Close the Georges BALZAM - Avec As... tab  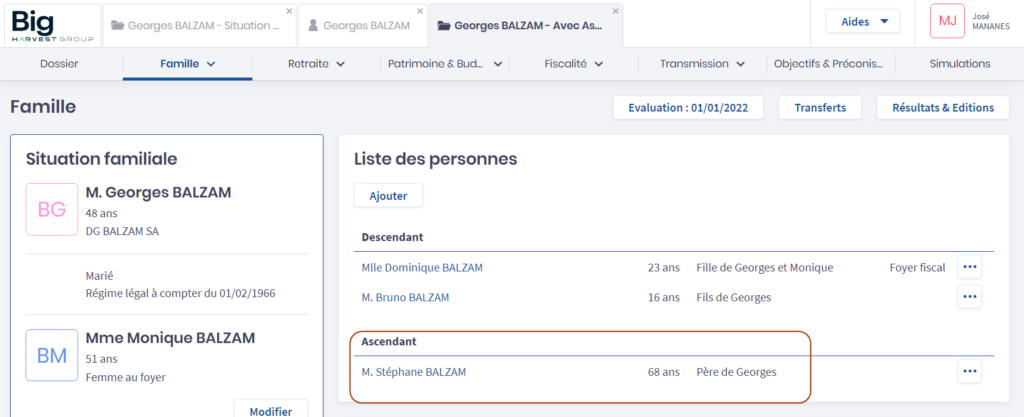[615, 11]
